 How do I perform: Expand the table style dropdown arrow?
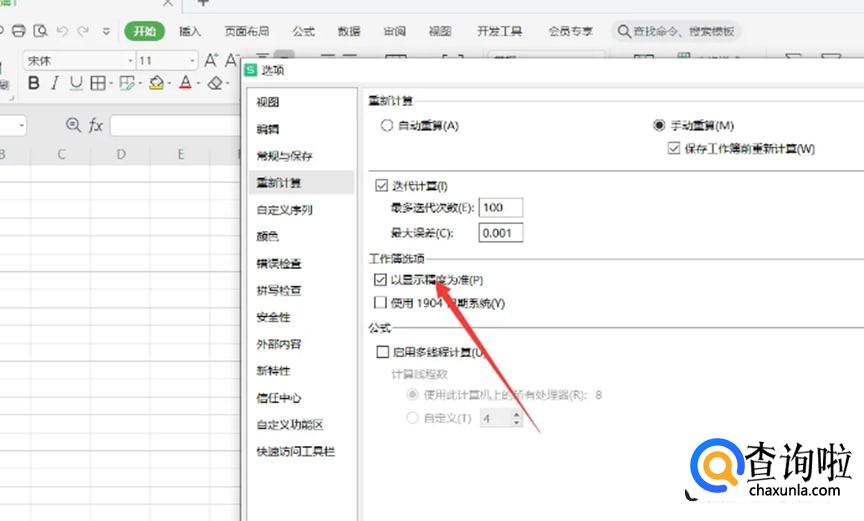click(140, 84)
